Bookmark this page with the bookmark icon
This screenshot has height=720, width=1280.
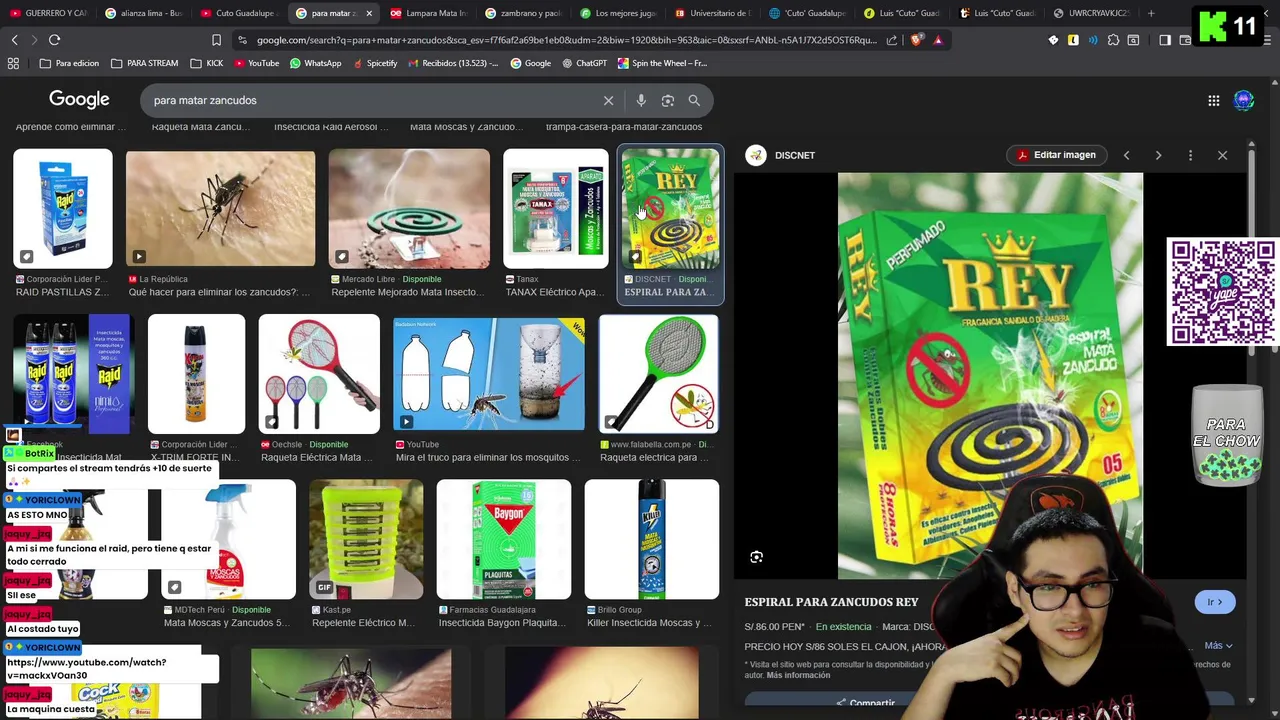coord(216,40)
